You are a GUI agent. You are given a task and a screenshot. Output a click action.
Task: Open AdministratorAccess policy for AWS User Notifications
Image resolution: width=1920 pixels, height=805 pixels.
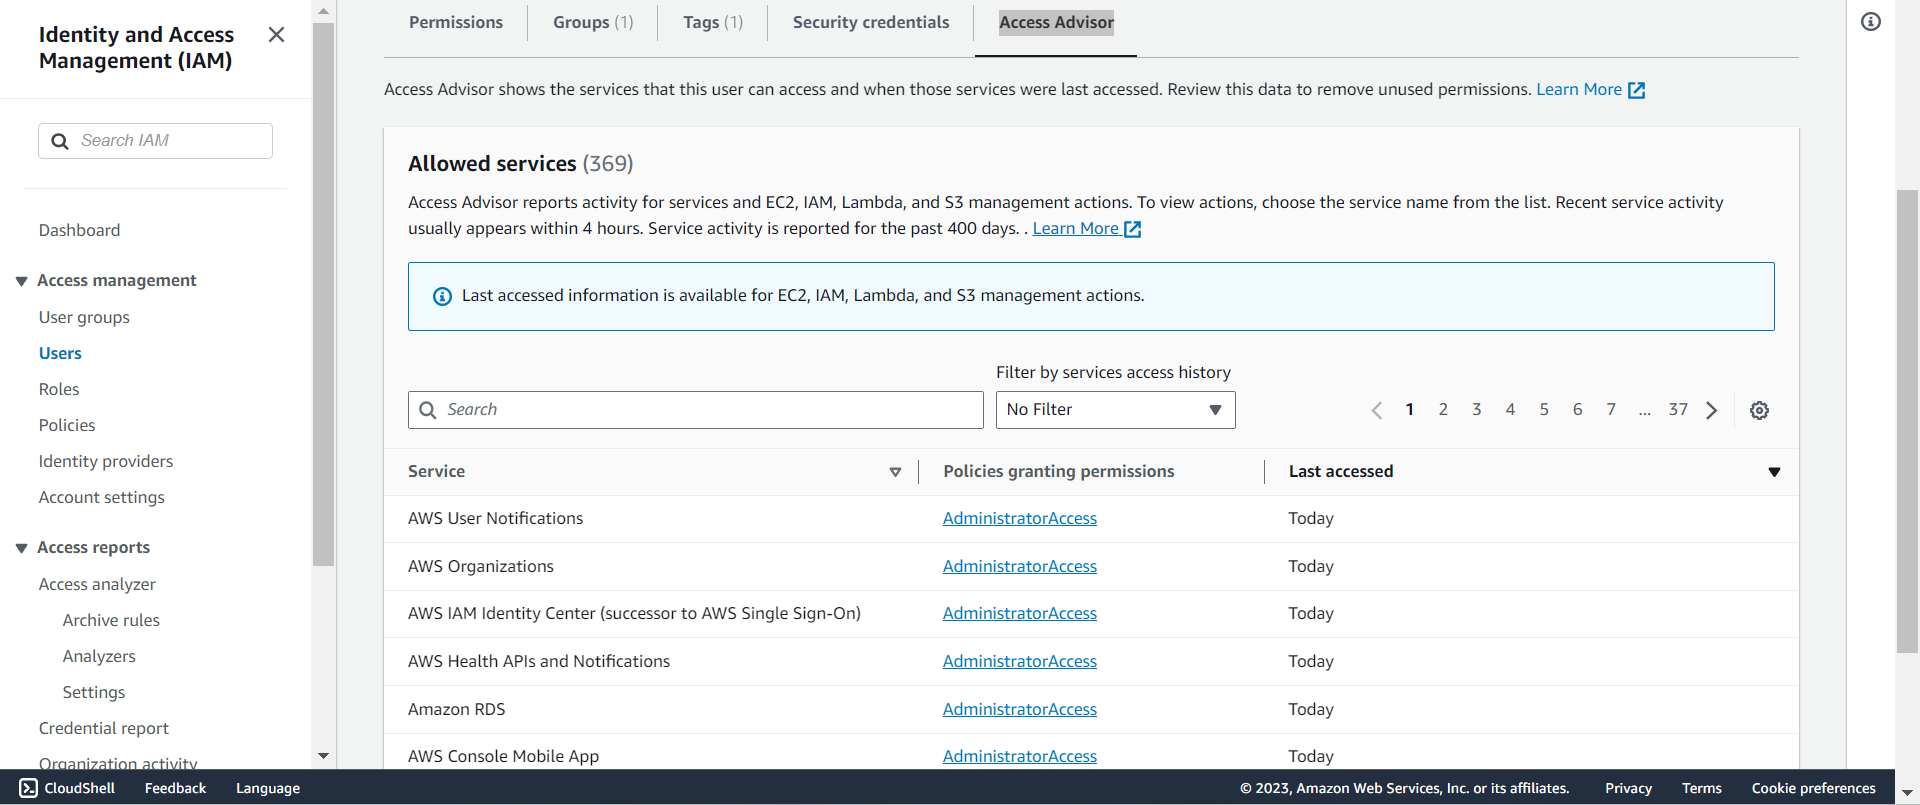click(x=1020, y=518)
